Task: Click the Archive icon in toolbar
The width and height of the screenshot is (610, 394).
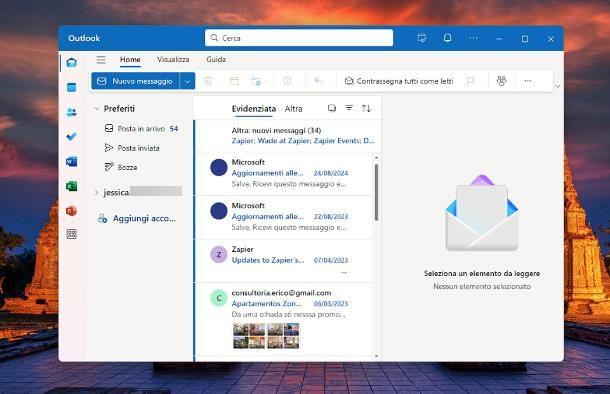Action: point(234,81)
